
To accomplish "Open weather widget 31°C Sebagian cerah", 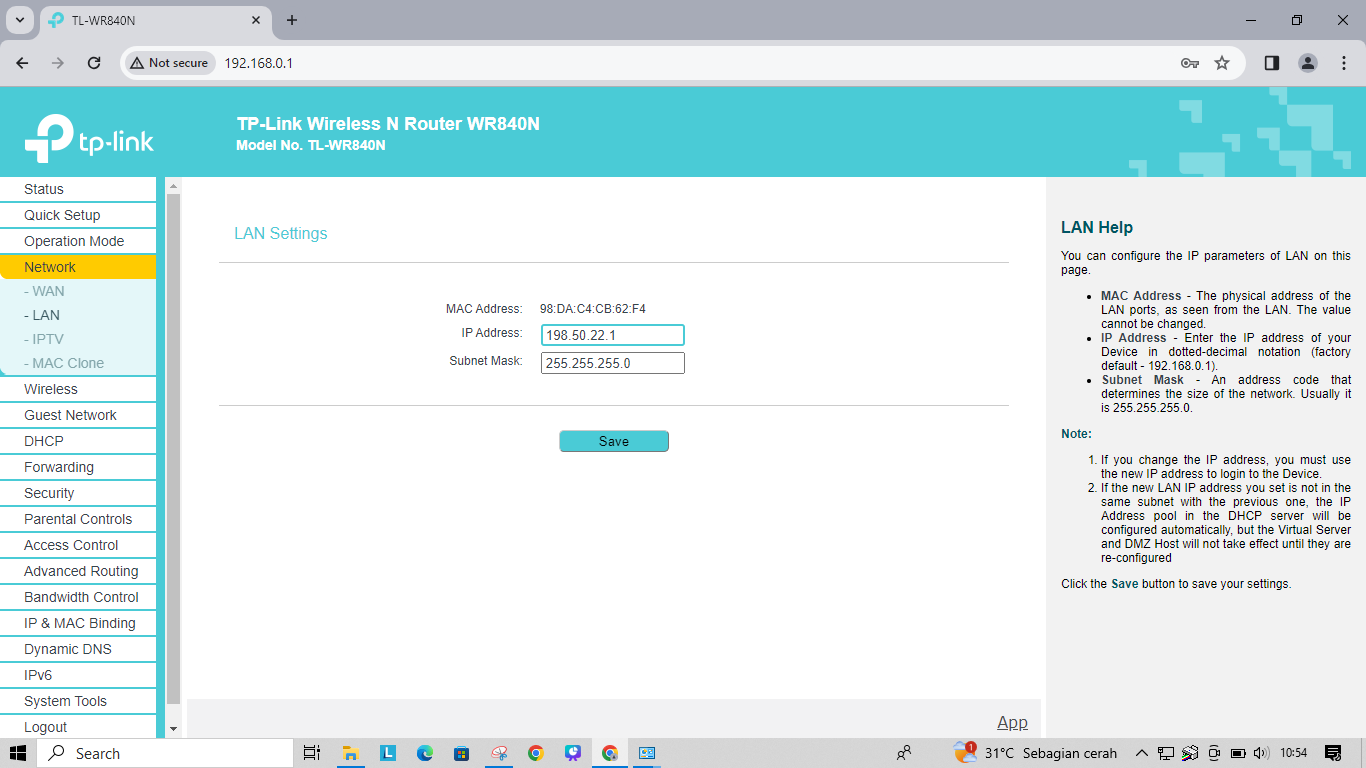I will coord(1035,753).
